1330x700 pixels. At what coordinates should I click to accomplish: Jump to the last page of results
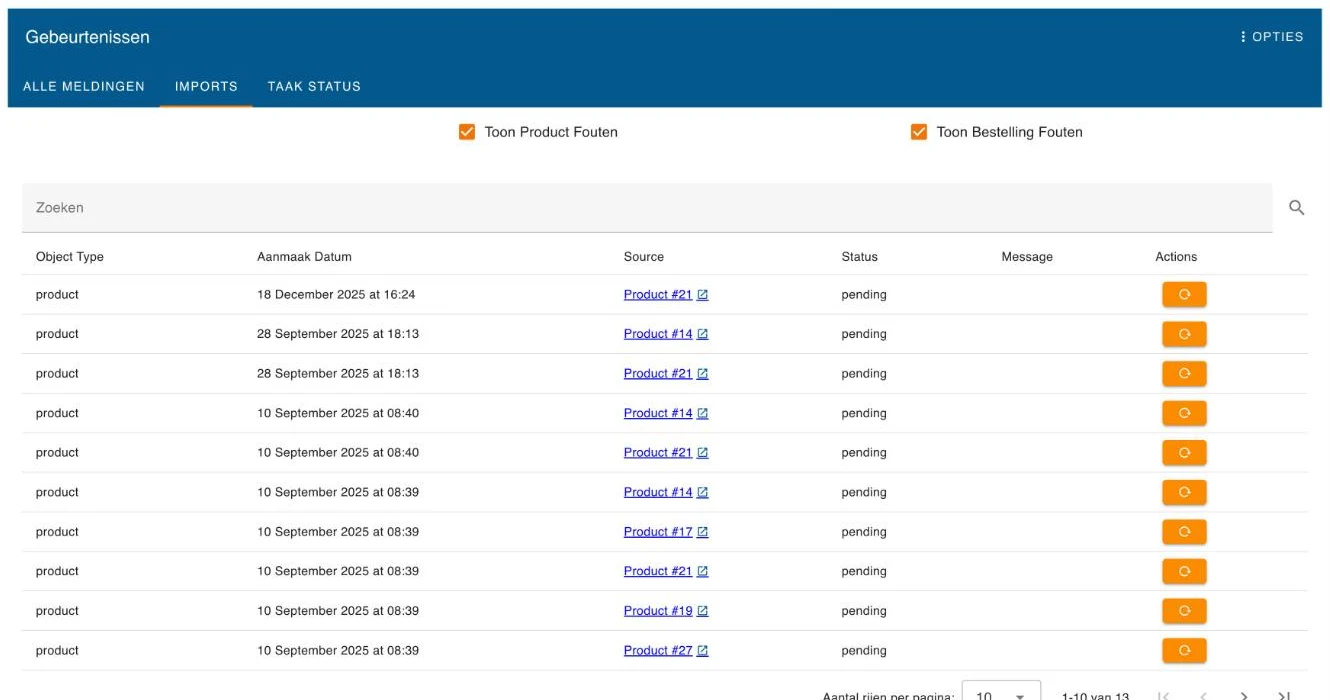tap(1285, 696)
